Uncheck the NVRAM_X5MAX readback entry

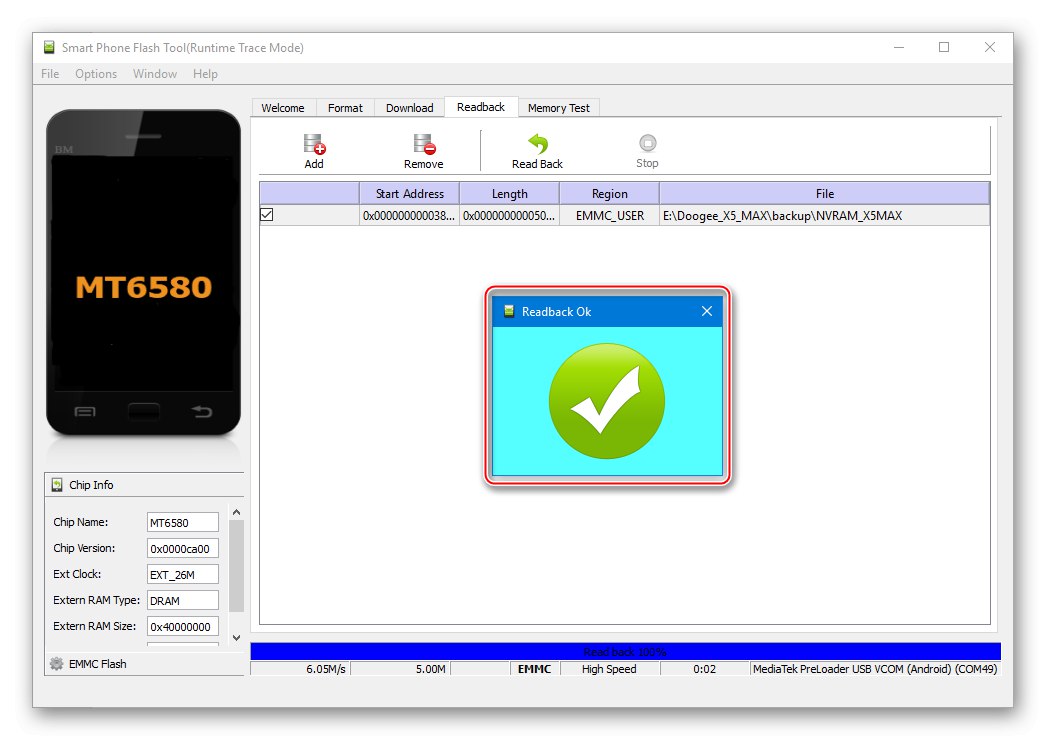[265, 214]
